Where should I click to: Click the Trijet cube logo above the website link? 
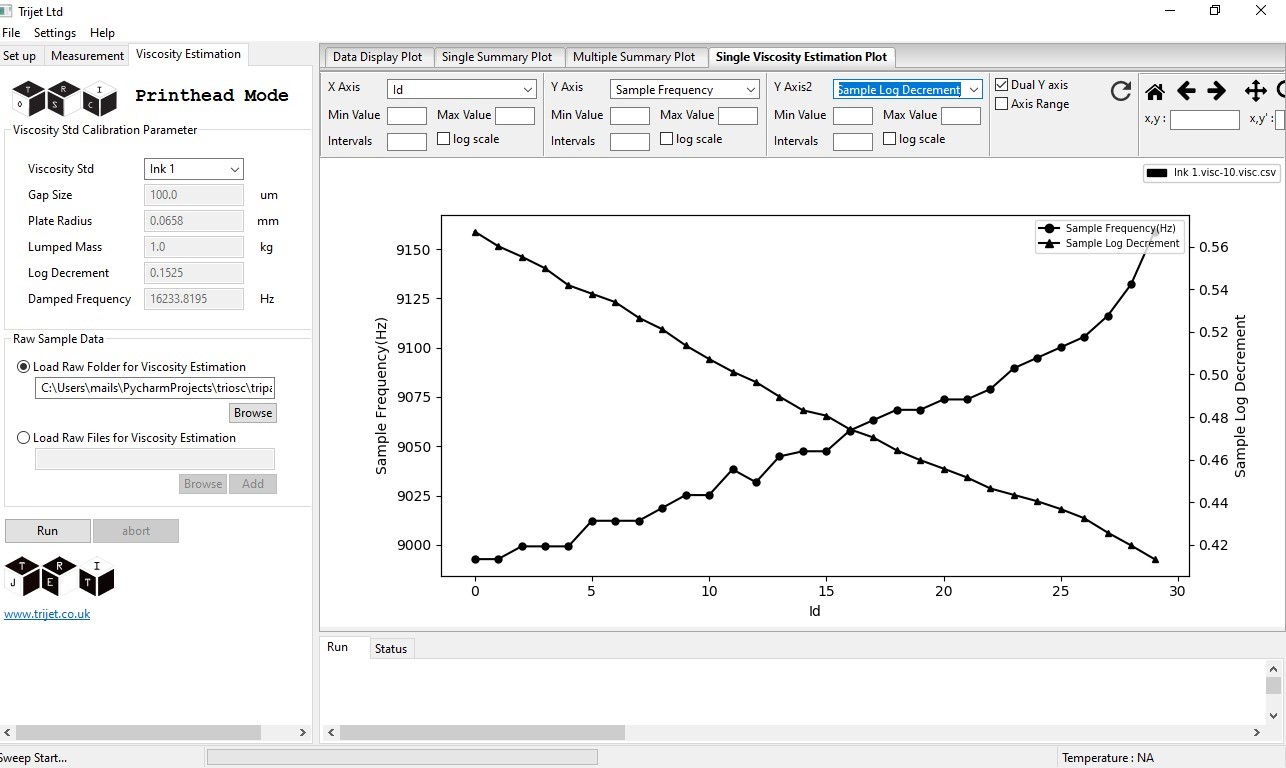(60, 577)
